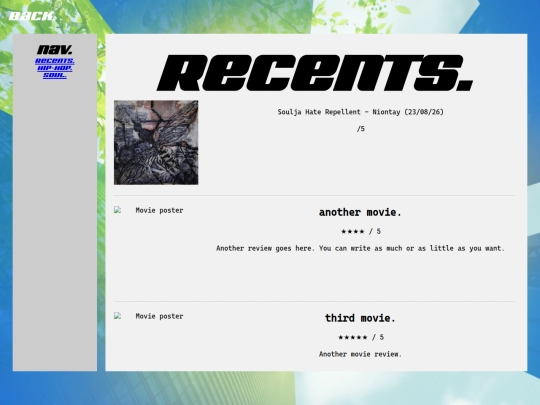Click the '/5' rating under Niontay album
Image resolution: width=540 pixels, height=405 pixels.
[x=361, y=129]
